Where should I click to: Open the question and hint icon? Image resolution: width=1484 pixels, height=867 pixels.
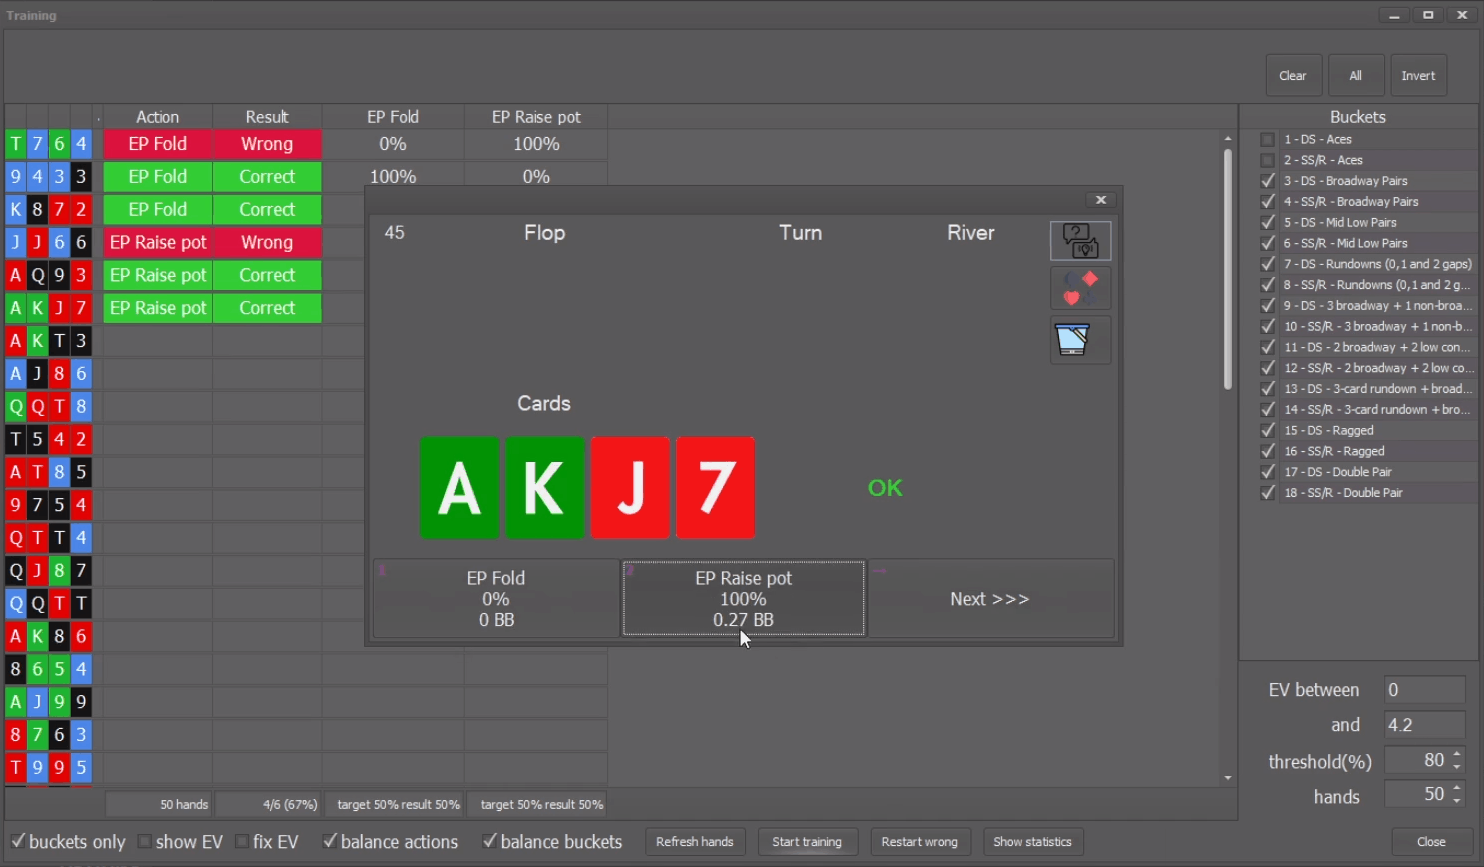point(1080,241)
